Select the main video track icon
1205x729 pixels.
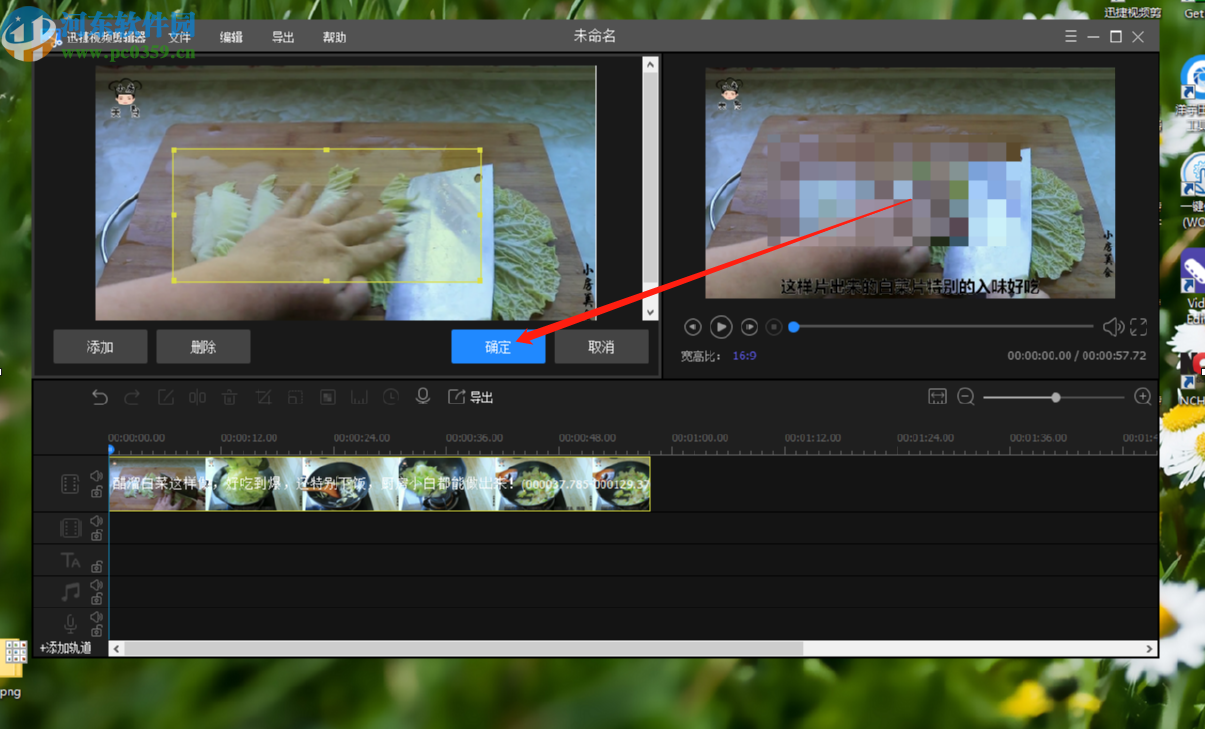click(x=70, y=484)
